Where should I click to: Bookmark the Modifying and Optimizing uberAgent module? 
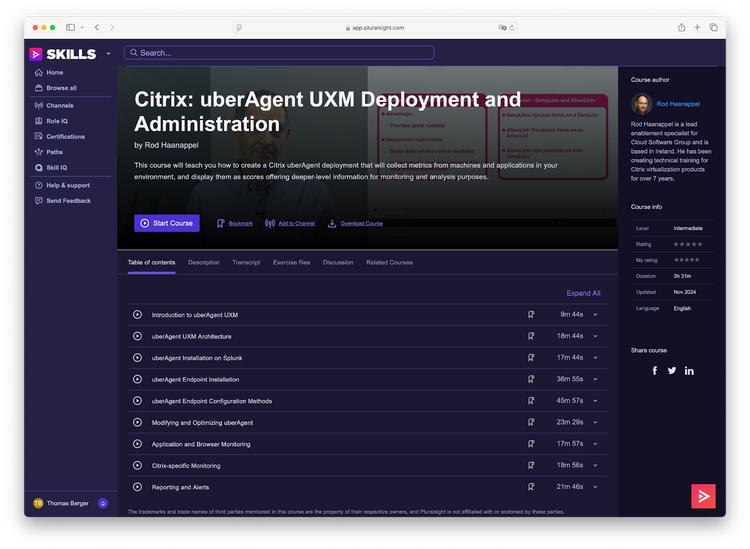point(531,422)
